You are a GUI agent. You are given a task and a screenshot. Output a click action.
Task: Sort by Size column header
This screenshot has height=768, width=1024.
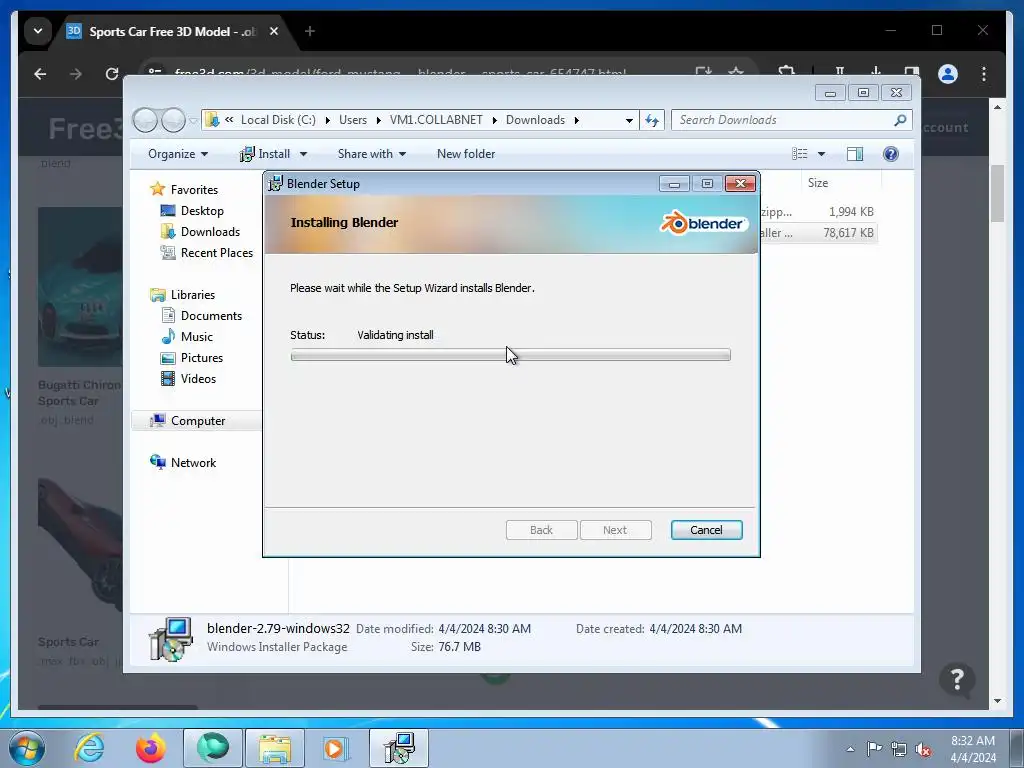pos(818,183)
